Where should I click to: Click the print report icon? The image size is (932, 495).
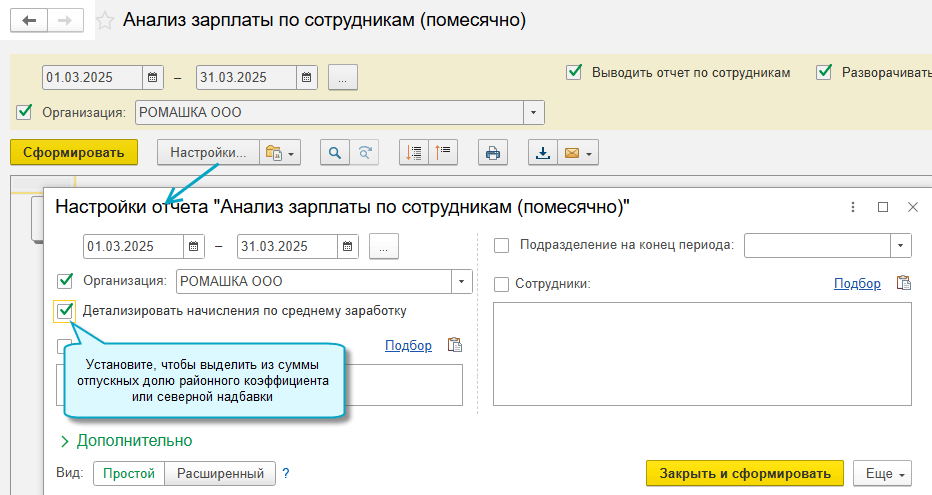tap(492, 153)
